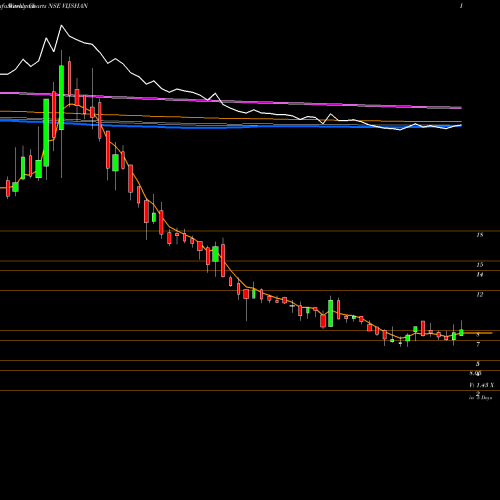Screen dimensions: 500x500
Task: Click the volume readout ending 1.43 X
Action: (x=481, y=385)
